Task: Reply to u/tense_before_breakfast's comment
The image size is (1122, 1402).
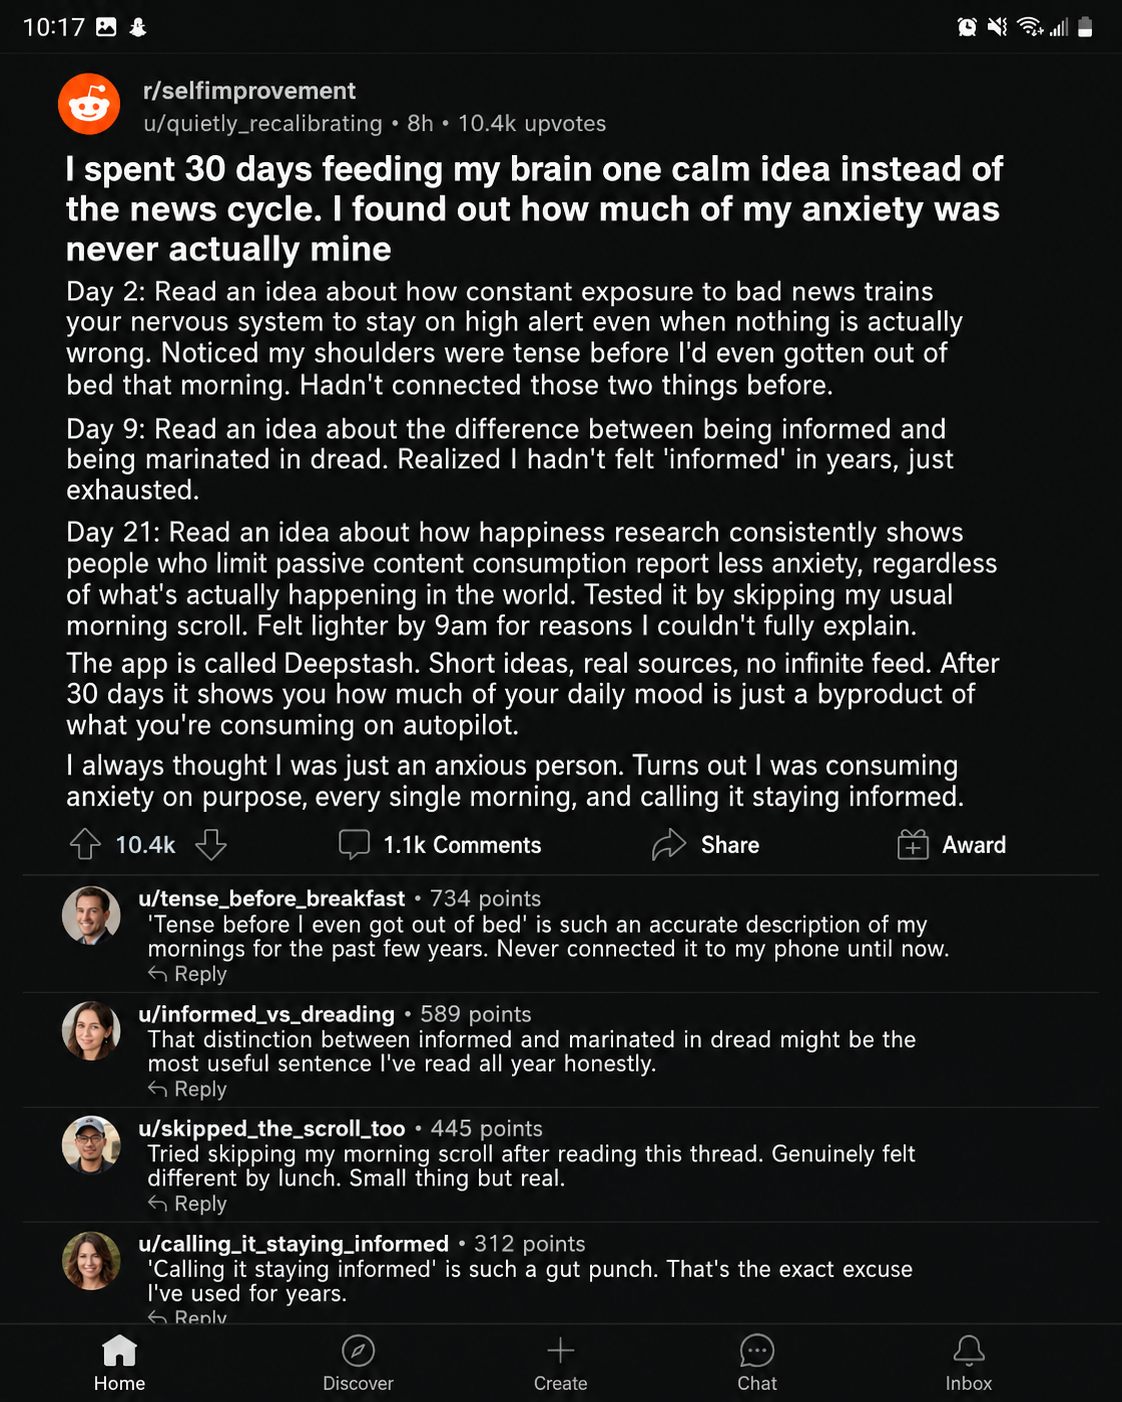Action: pos(187,974)
